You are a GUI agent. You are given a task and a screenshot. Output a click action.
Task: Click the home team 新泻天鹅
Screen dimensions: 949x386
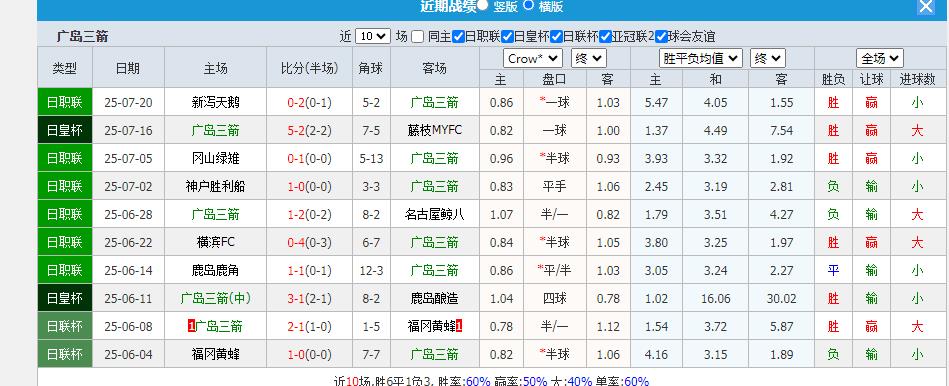(x=215, y=102)
